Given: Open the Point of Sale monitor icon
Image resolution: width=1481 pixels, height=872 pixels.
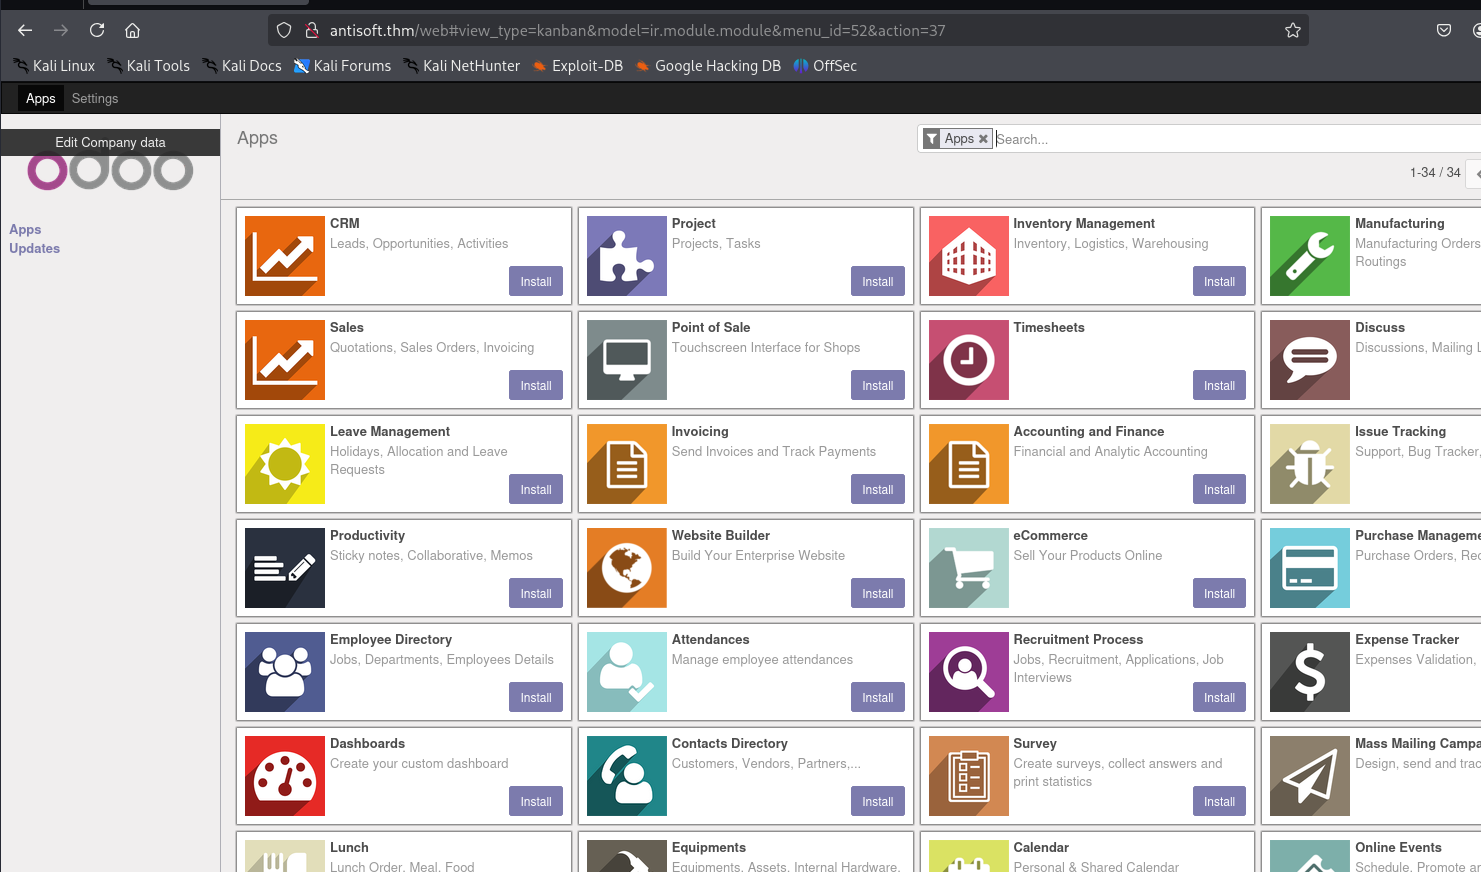Looking at the screenshot, I should [x=627, y=360].
